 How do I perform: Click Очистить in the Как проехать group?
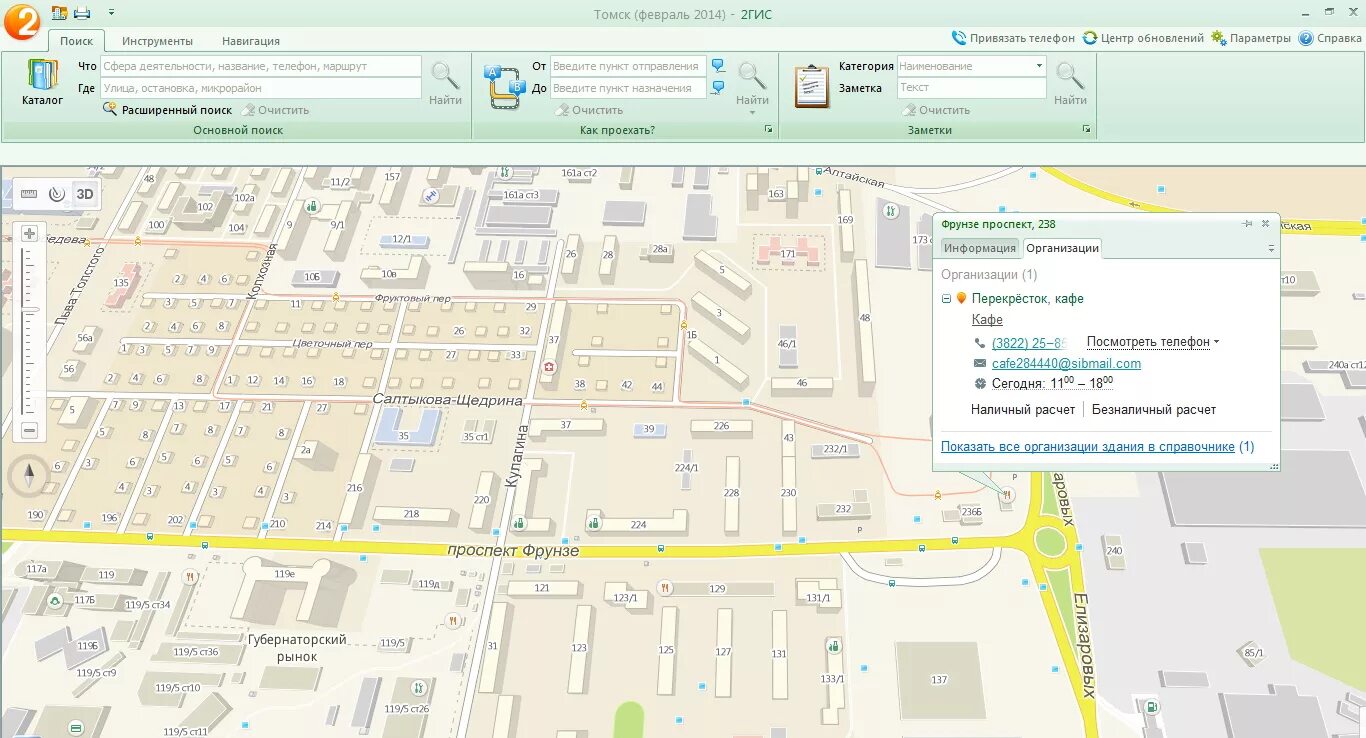[590, 110]
